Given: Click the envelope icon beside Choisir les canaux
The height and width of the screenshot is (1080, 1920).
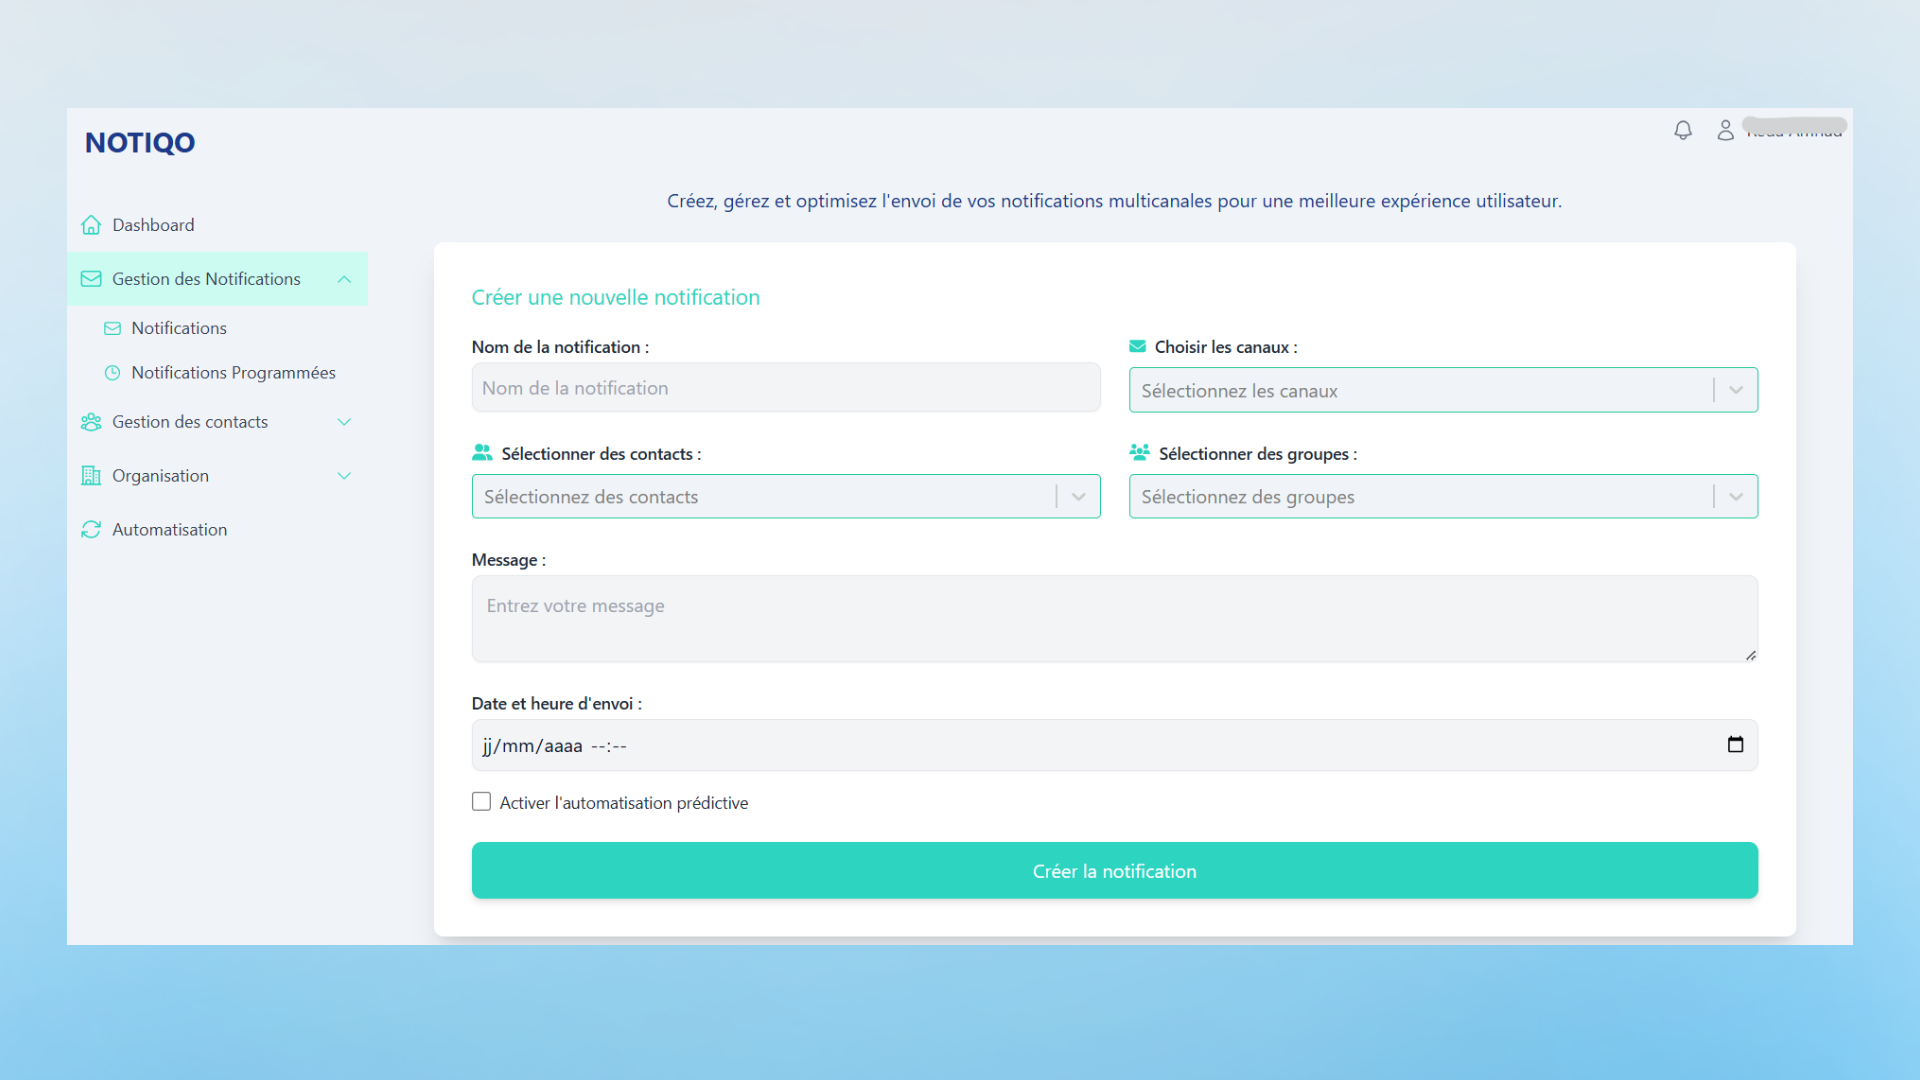Looking at the screenshot, I should (x=1137, y=347).
